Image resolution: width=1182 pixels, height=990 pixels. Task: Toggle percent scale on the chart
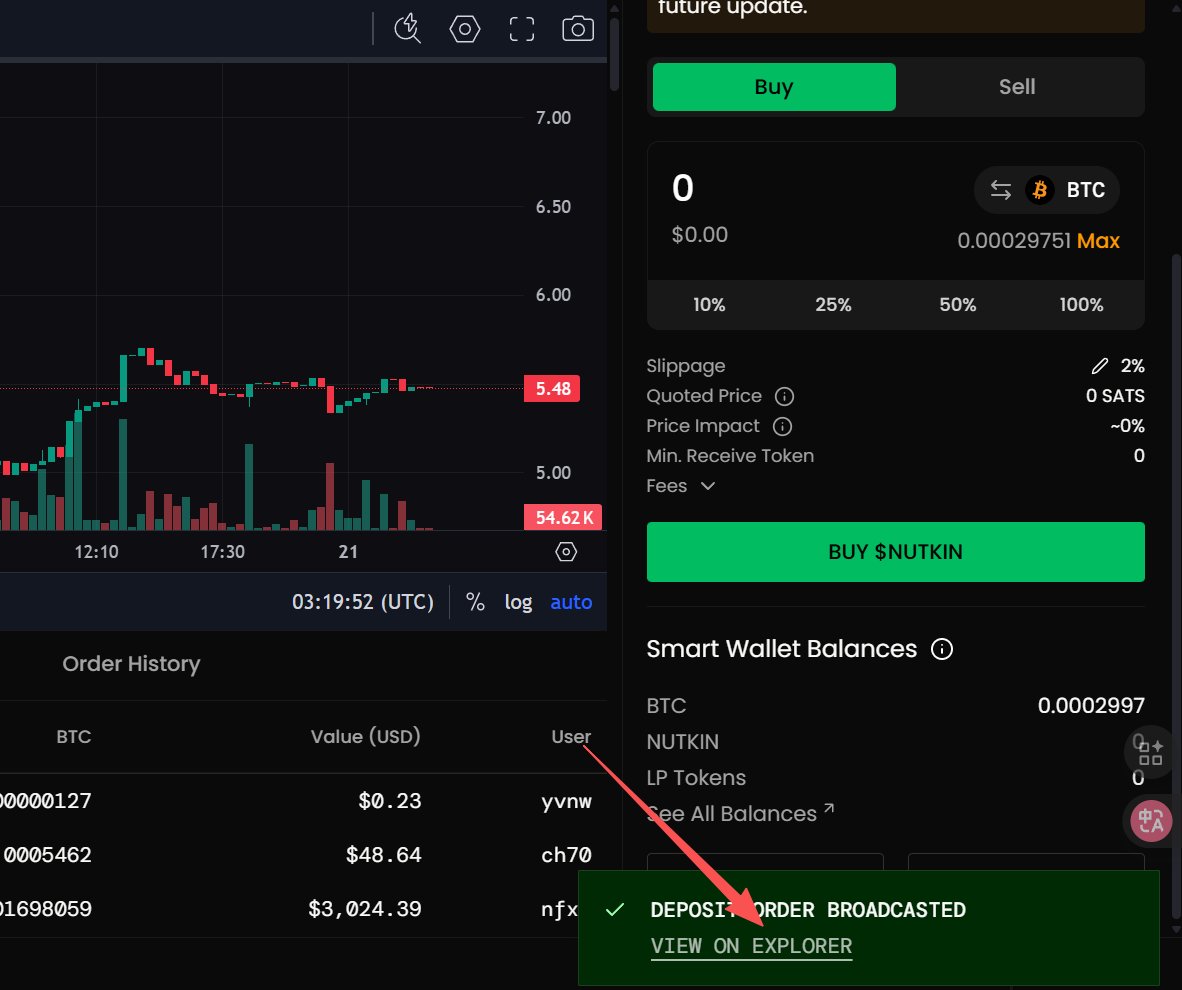pos(475,602)
